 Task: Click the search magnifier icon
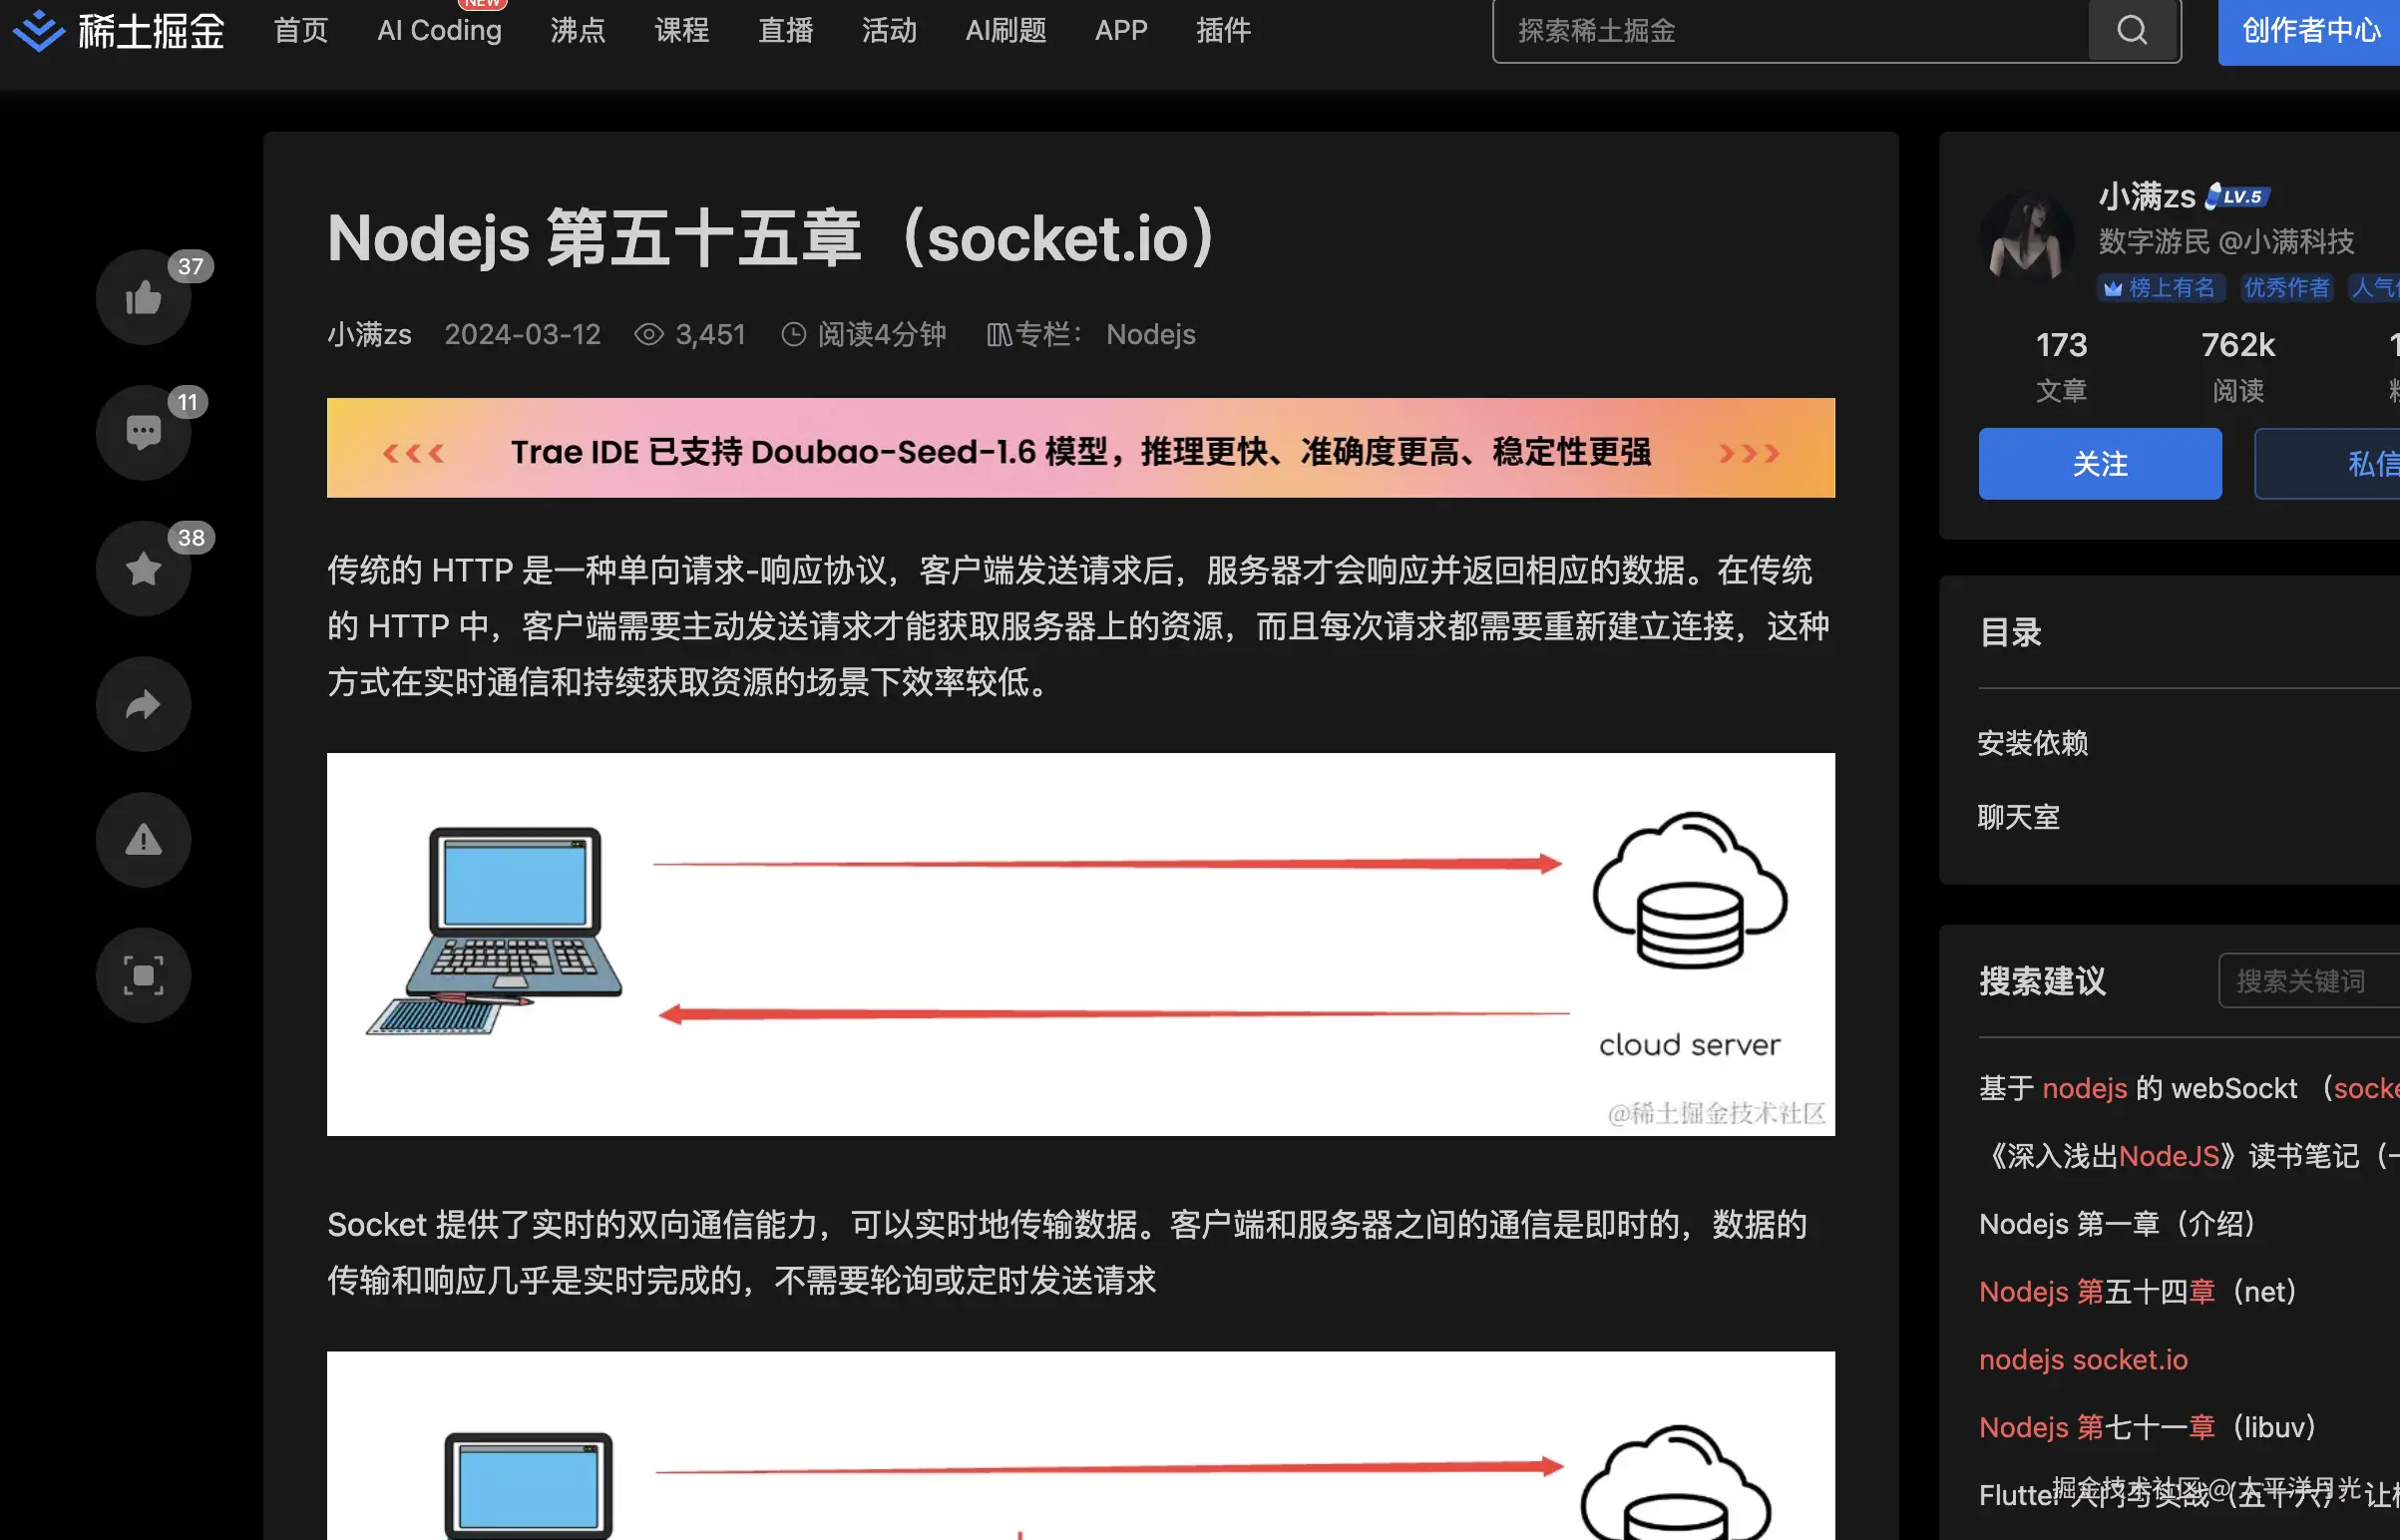[x=2132, y=31]
